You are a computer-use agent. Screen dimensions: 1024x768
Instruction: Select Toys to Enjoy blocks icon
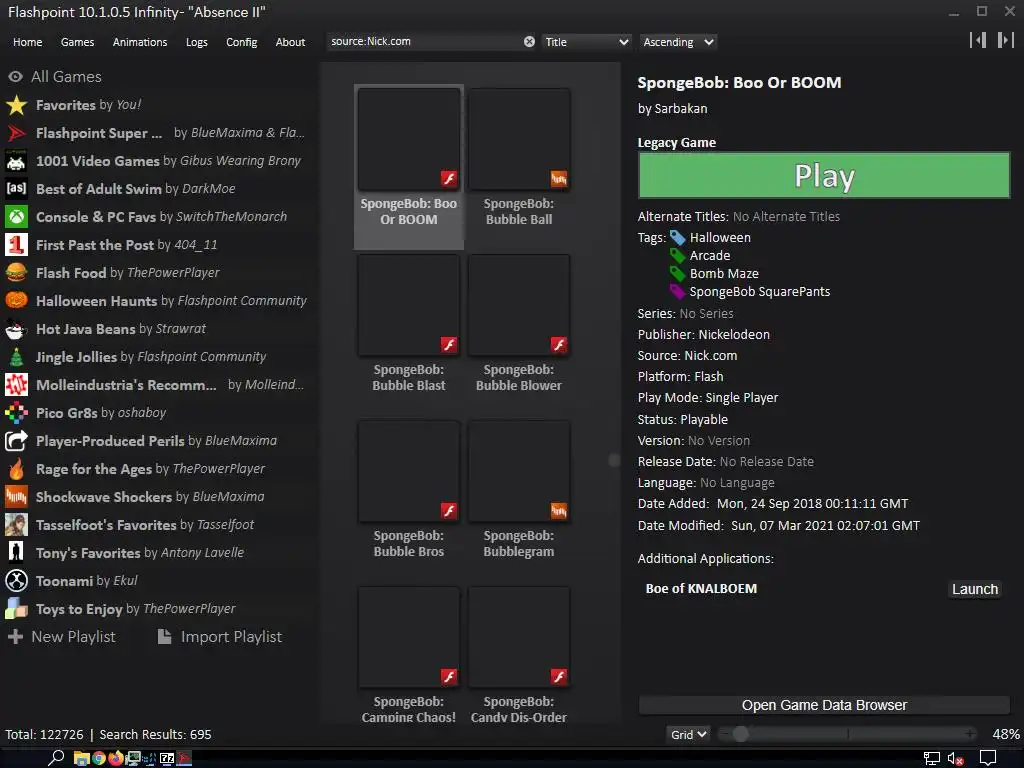pos(16,609)
